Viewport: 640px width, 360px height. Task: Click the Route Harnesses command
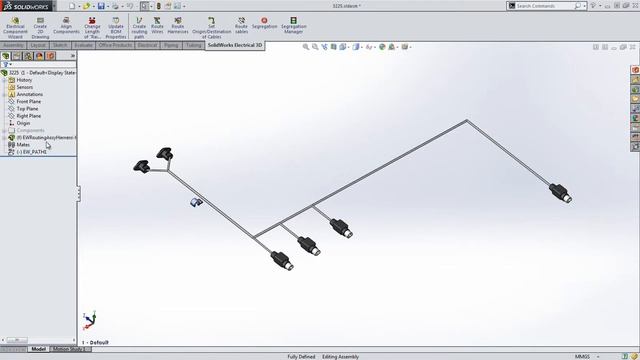(x=178, y=25)
